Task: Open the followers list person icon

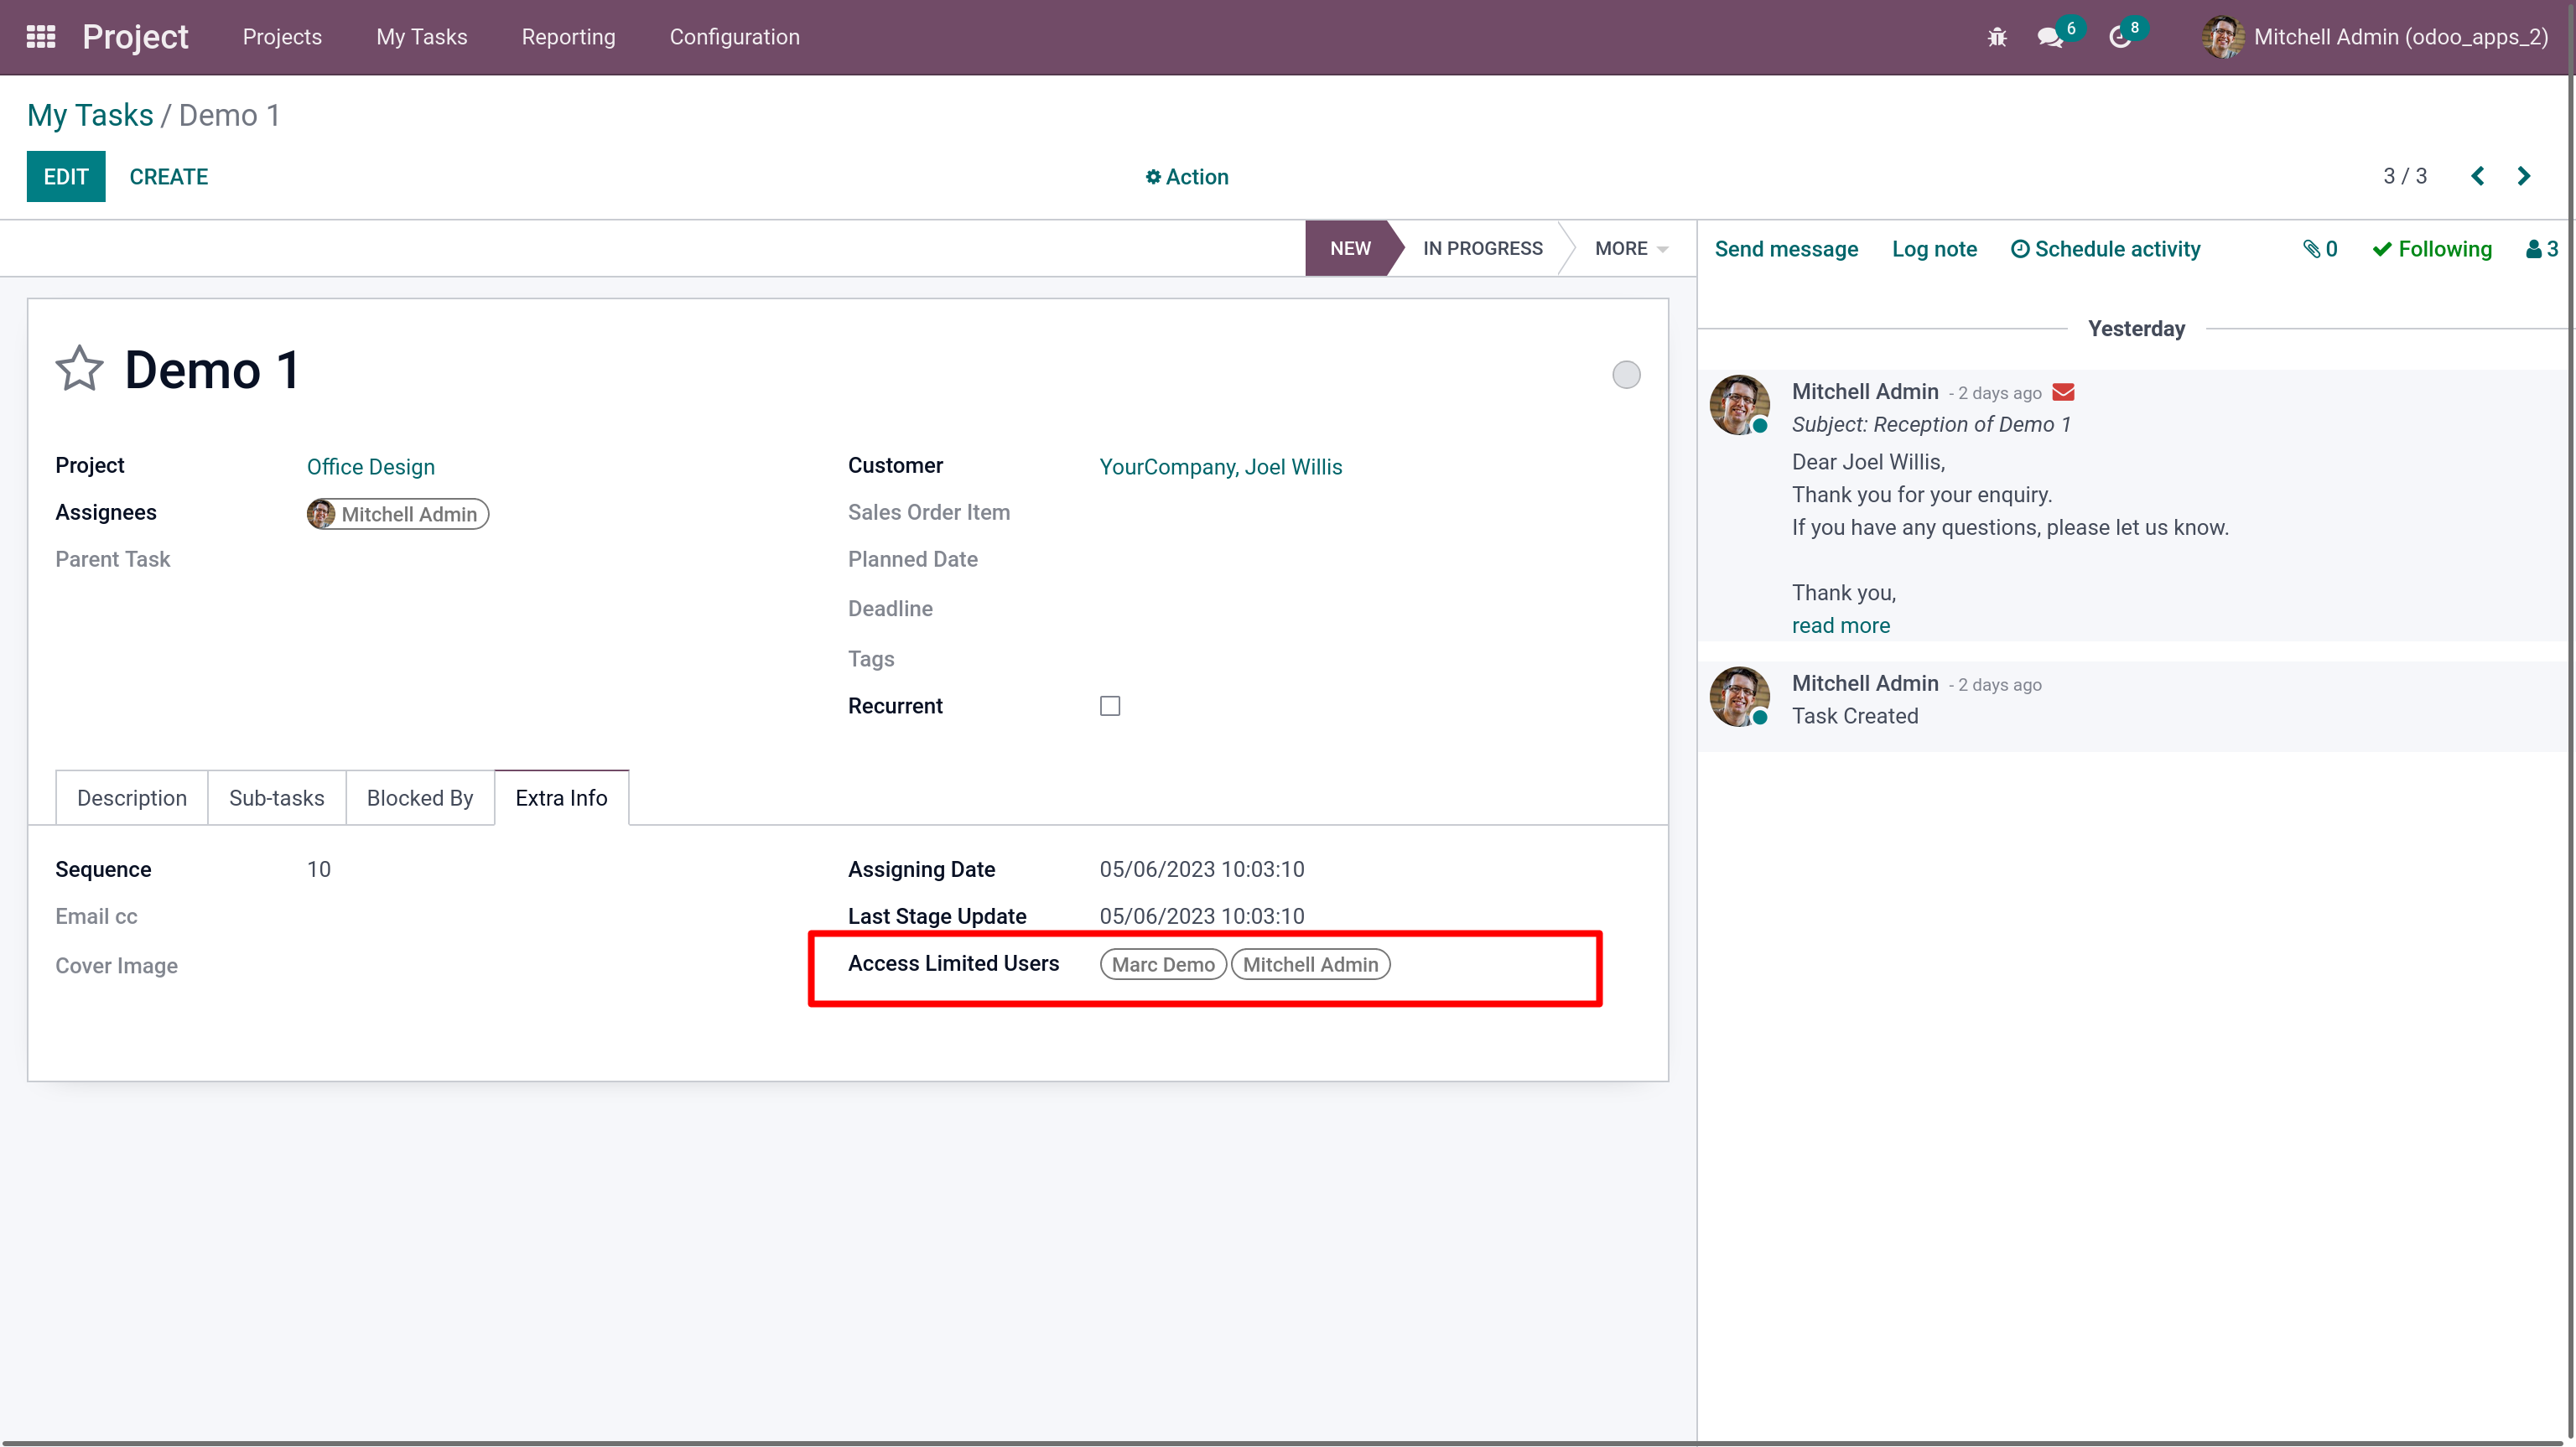Action: (2540, 249)
